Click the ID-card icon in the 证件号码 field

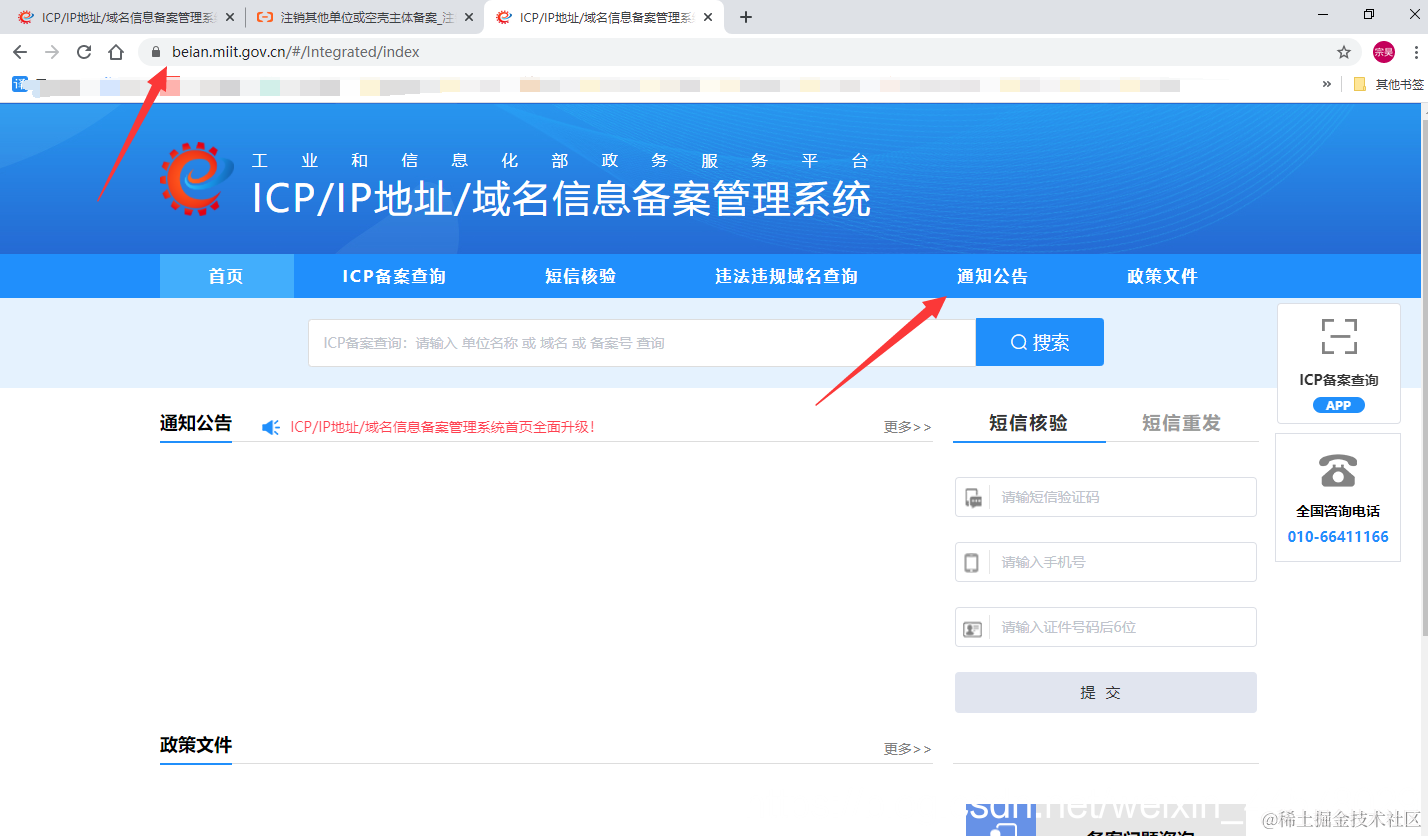coord(972,627)
